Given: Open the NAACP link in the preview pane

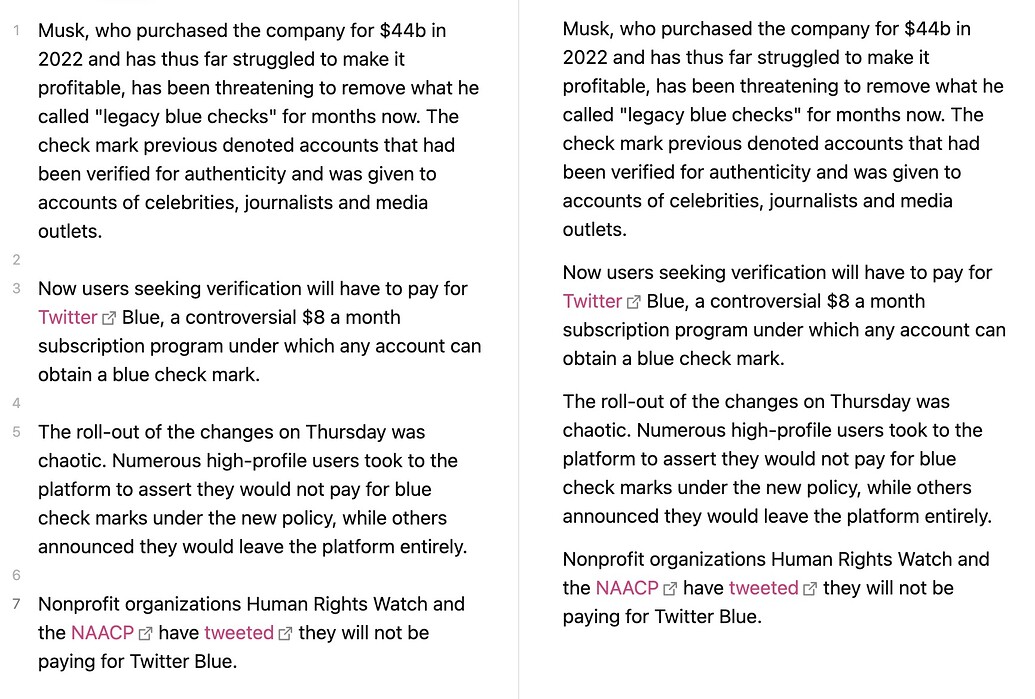Looking at the screenshot, I should click(x=627, y=589).
